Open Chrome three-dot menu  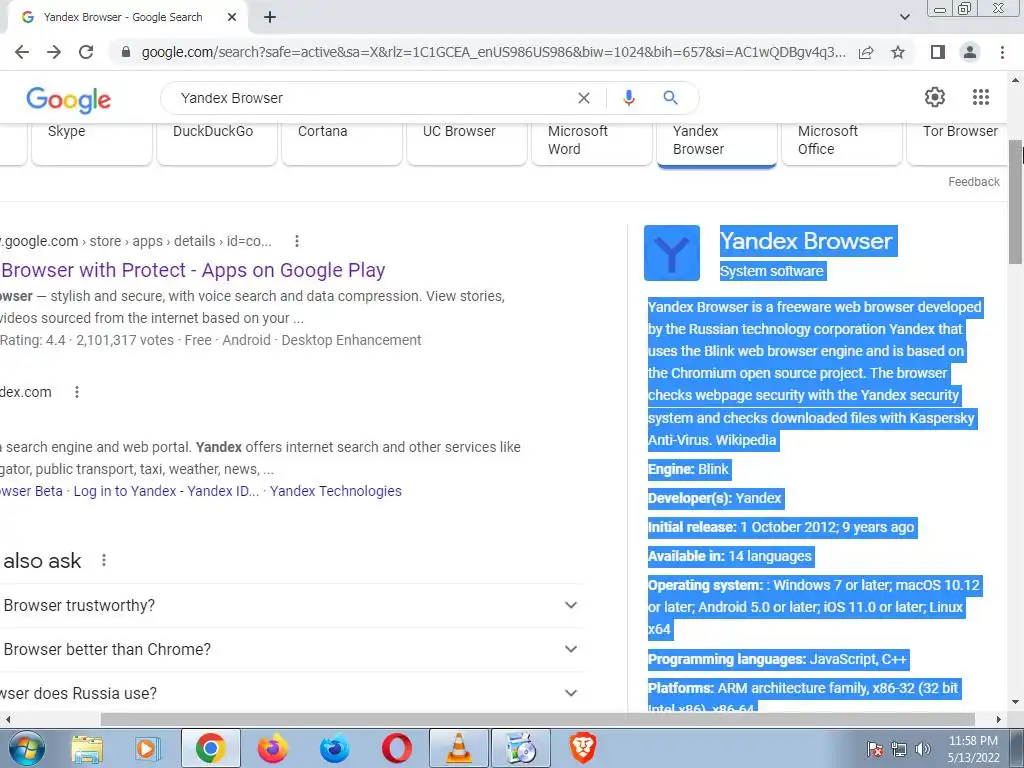(1002, 52)
